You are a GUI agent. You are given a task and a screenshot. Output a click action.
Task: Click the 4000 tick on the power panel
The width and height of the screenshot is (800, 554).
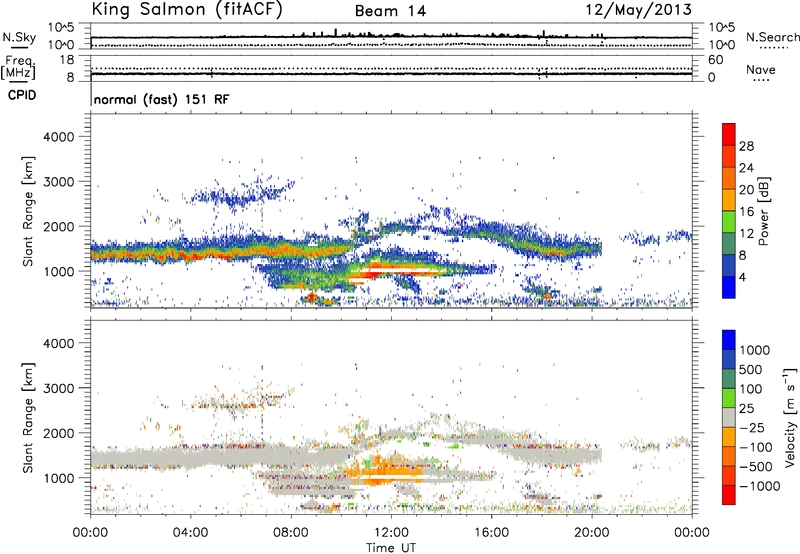59,137
